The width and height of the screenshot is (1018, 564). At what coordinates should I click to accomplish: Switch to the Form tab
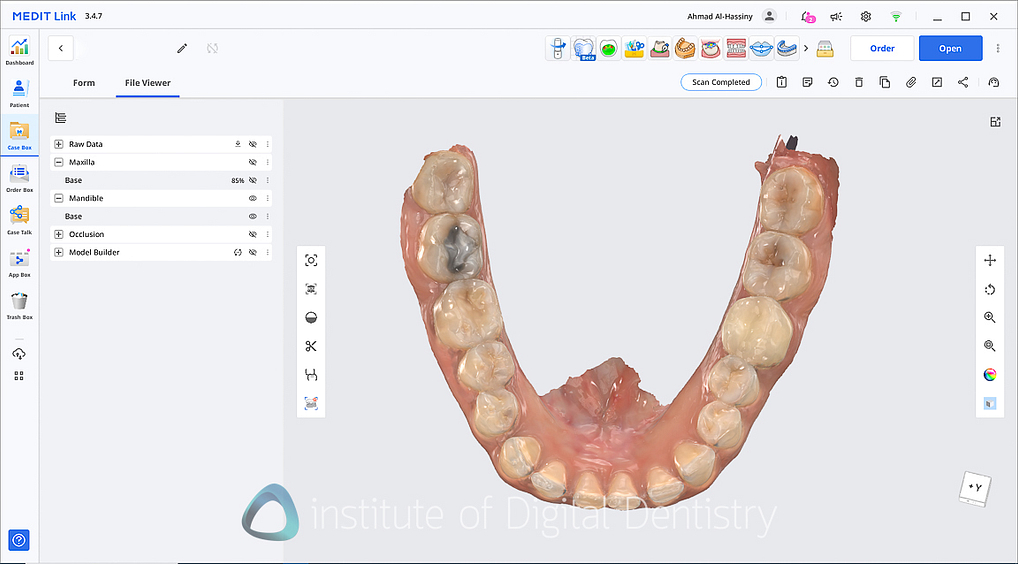[x=84, y=83]
